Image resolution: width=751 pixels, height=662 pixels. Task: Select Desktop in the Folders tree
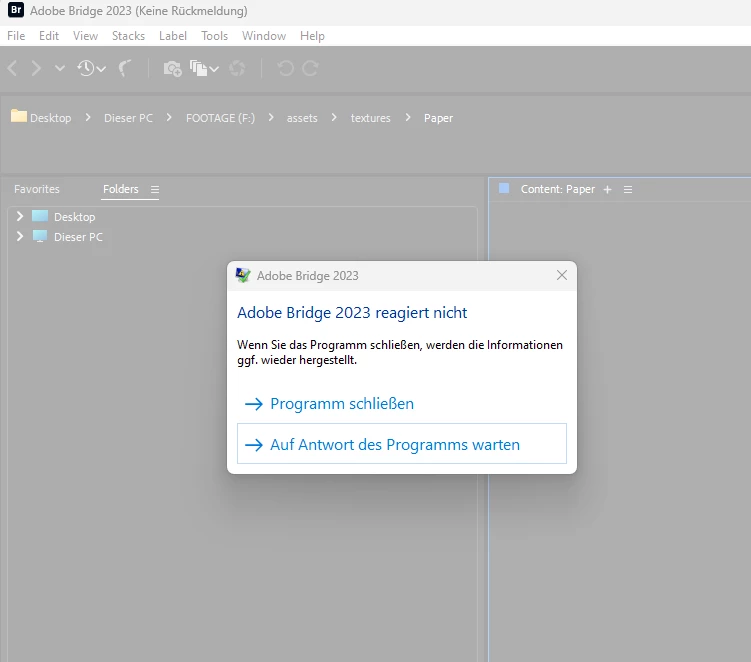(75, 217)
